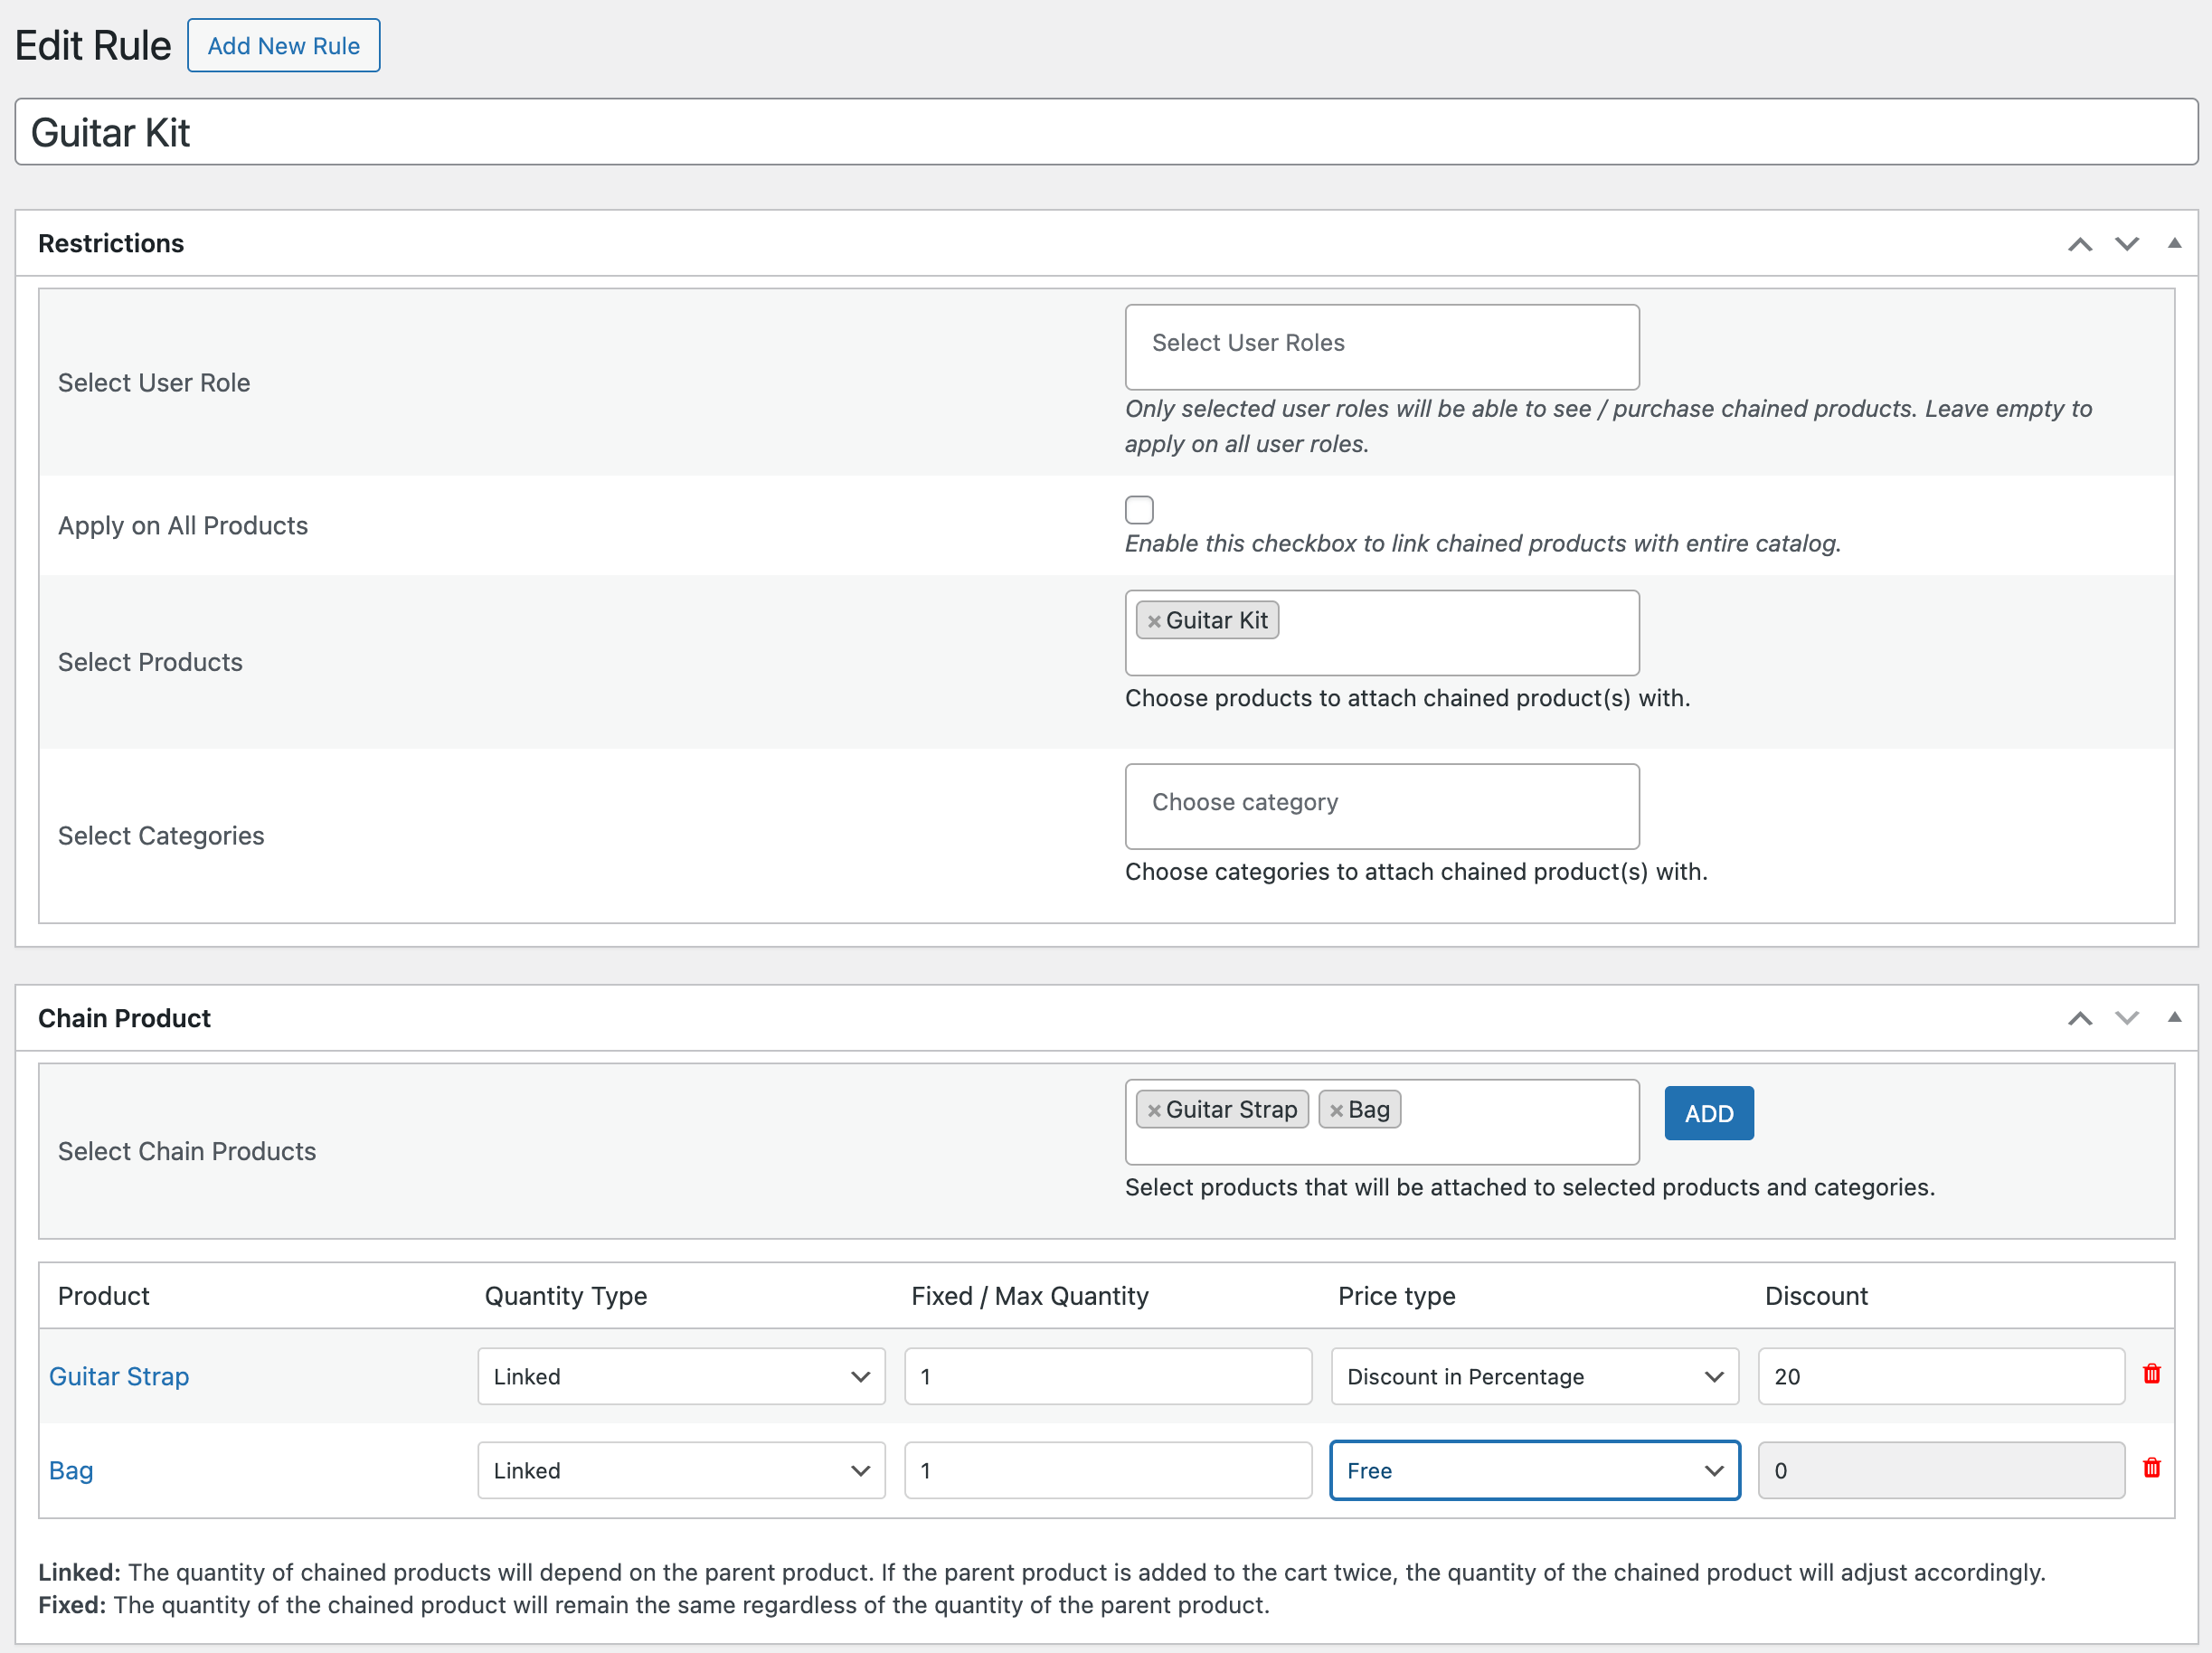Image resolution: width=2212 pixels, height=1653 pixels.
Task: Click the Choose category field
Action: (x=1382, y=806)
